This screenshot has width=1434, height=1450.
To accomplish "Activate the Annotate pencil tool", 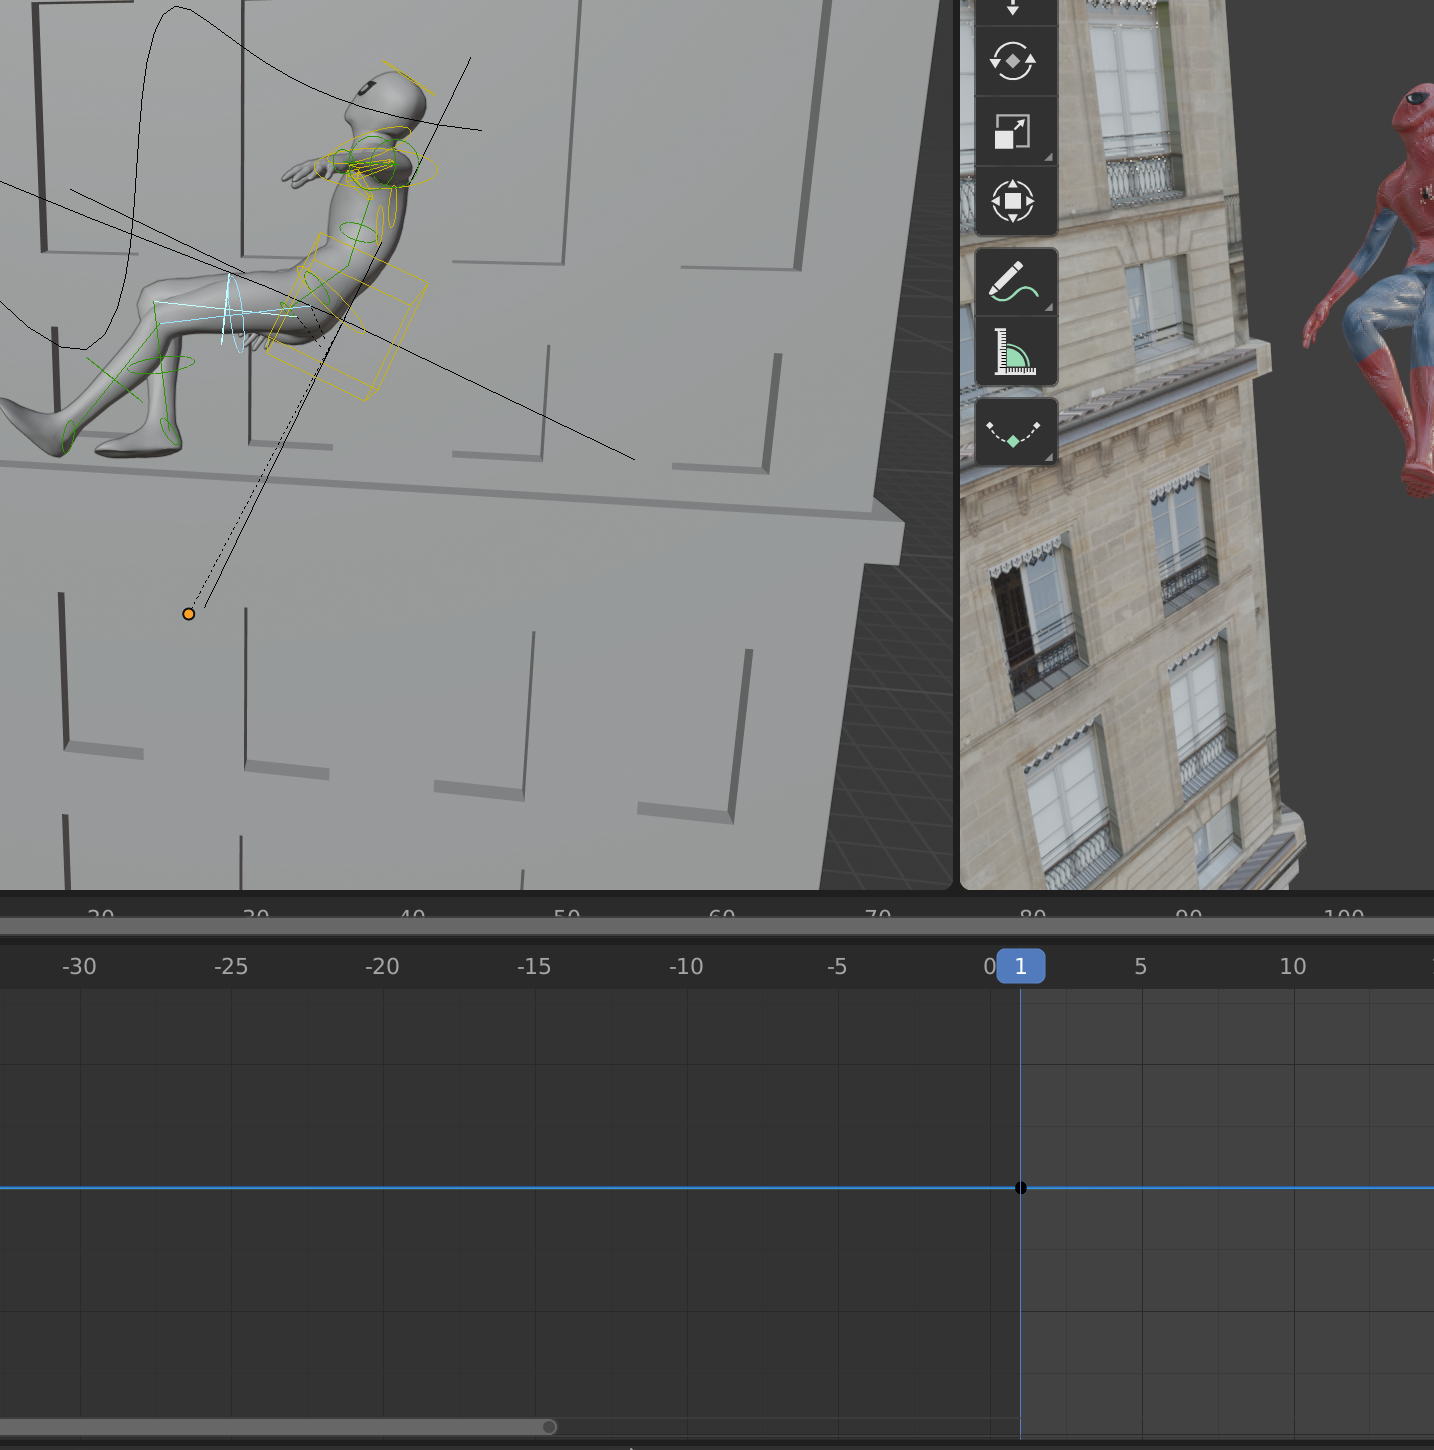I will coord(1013,282).
